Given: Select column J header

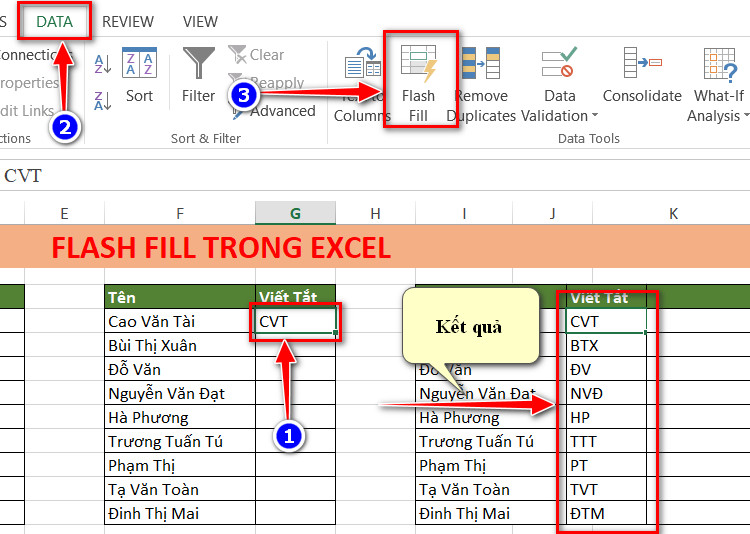Looking at the screenshot, I should coord(552,213).
